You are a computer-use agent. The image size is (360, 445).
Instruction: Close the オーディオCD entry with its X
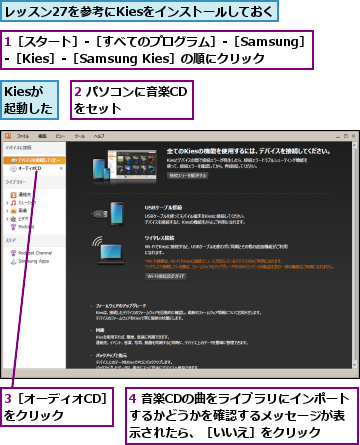[61, 169]
